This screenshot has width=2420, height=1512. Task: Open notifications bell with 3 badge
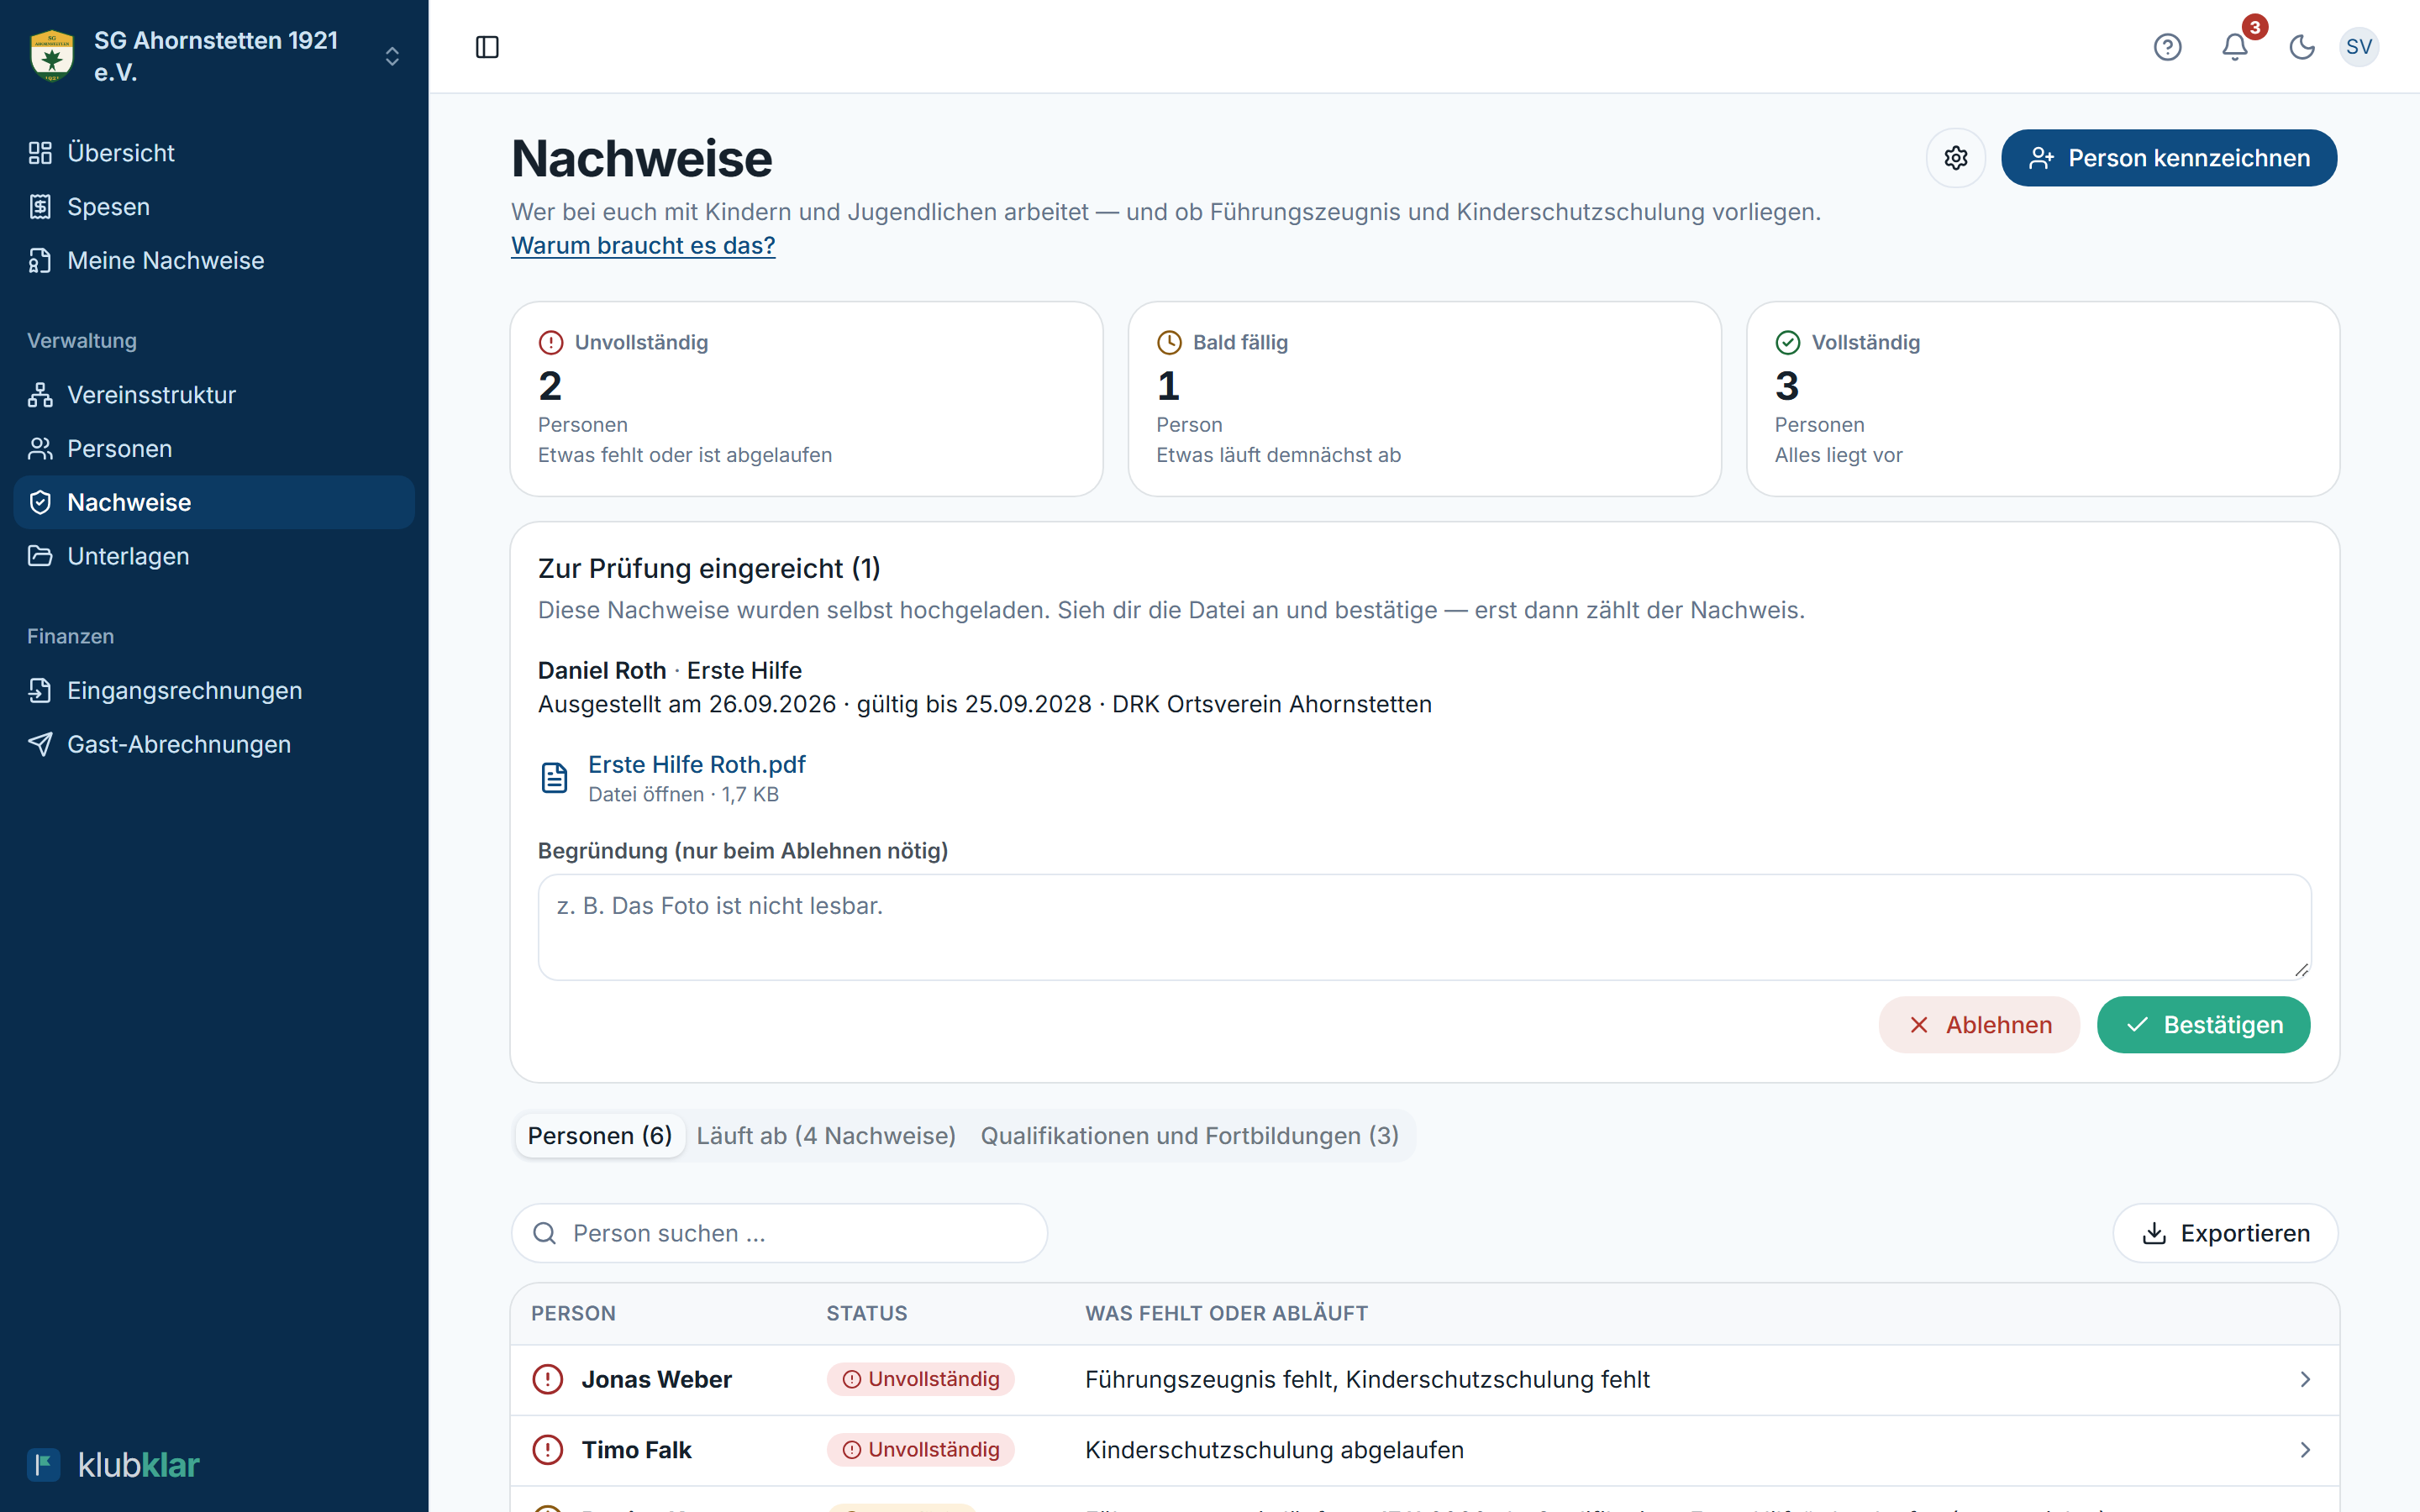click(2235, 47)
